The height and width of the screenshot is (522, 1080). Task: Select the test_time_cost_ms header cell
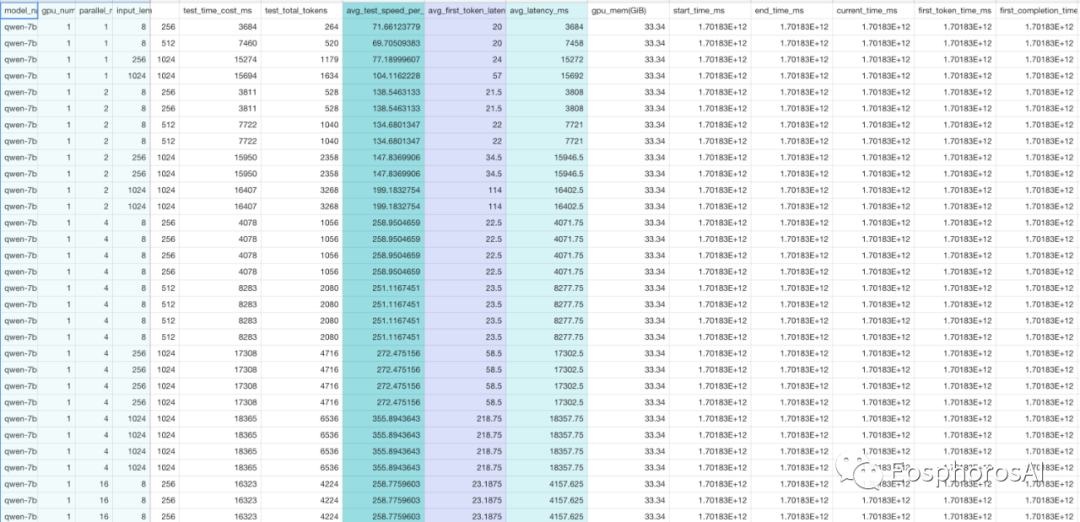(x=219, y=10)
